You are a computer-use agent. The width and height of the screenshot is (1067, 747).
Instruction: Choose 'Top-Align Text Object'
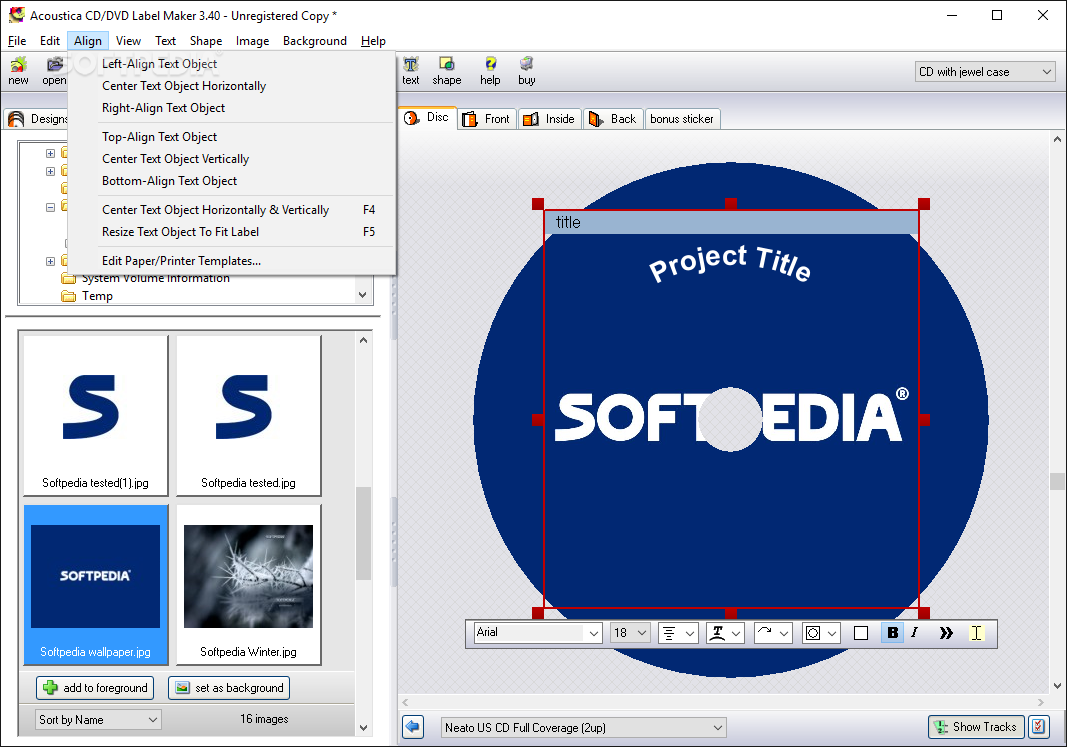tap(231, 137)
